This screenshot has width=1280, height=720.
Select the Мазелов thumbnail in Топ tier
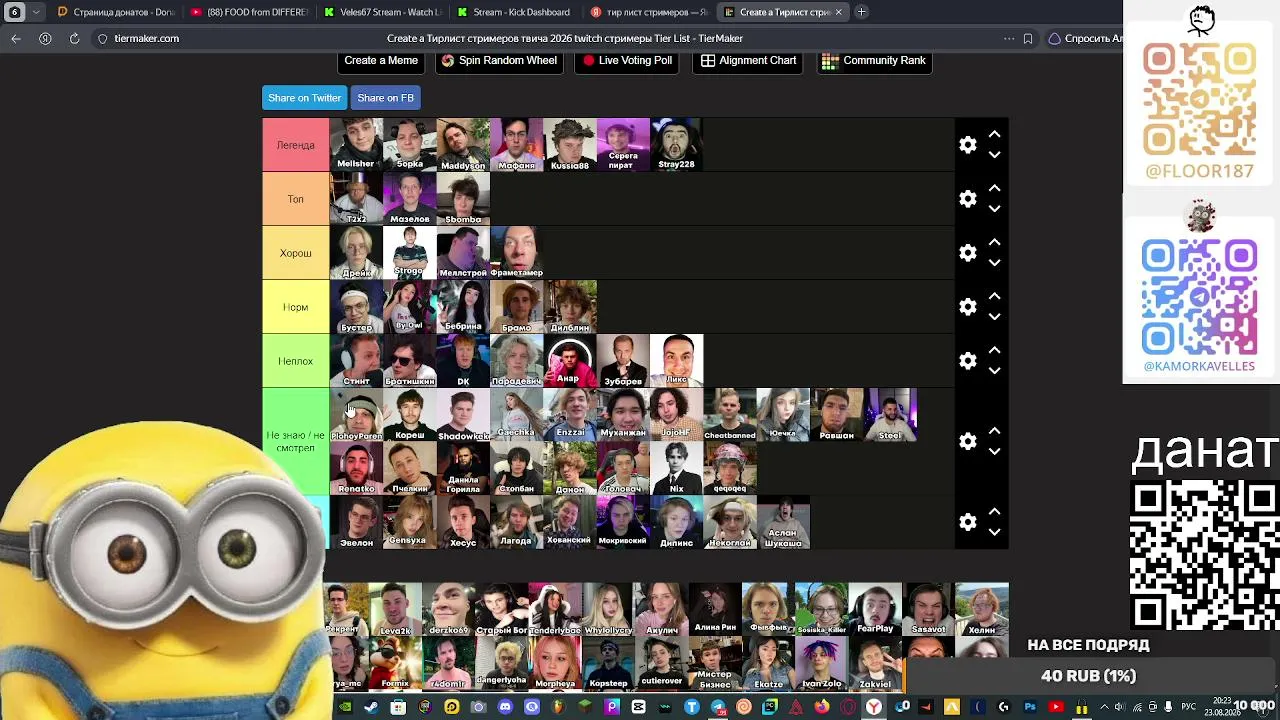click(x=410, y=198)
